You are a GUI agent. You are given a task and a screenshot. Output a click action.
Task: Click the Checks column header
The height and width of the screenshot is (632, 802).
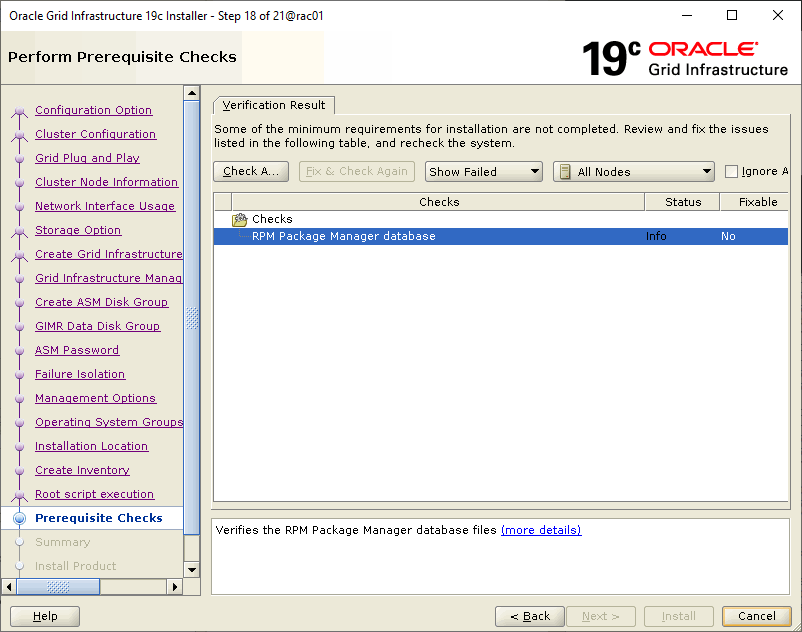click(x=438, y=202)
